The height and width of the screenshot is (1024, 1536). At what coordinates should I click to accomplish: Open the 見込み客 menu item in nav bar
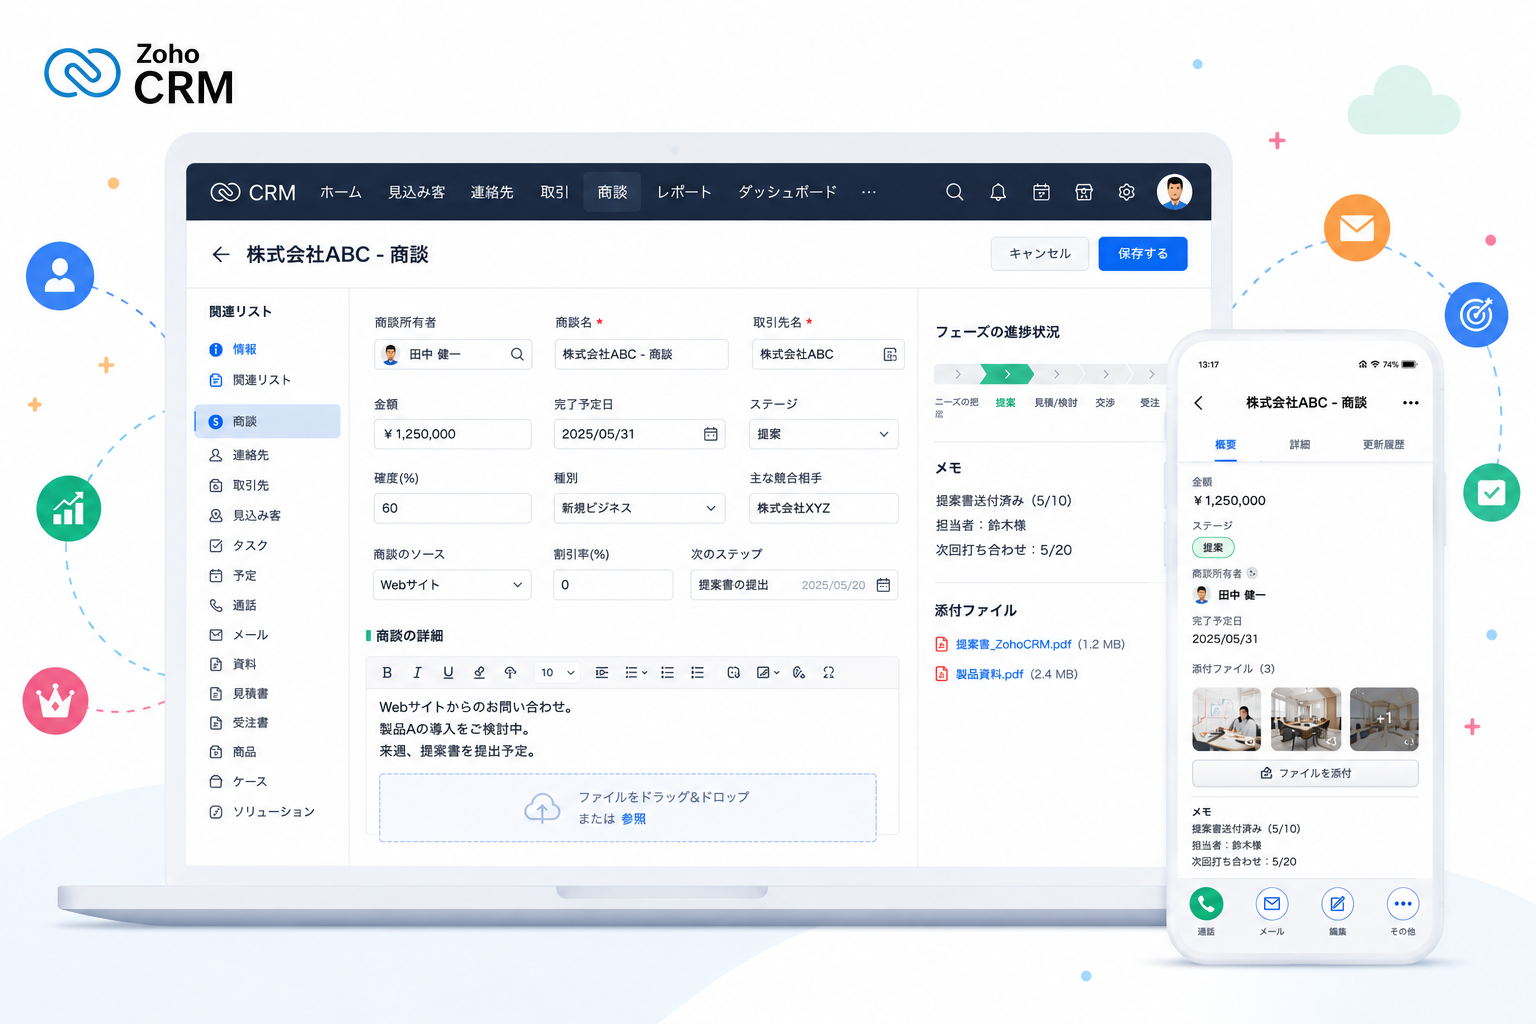point(417,192)
